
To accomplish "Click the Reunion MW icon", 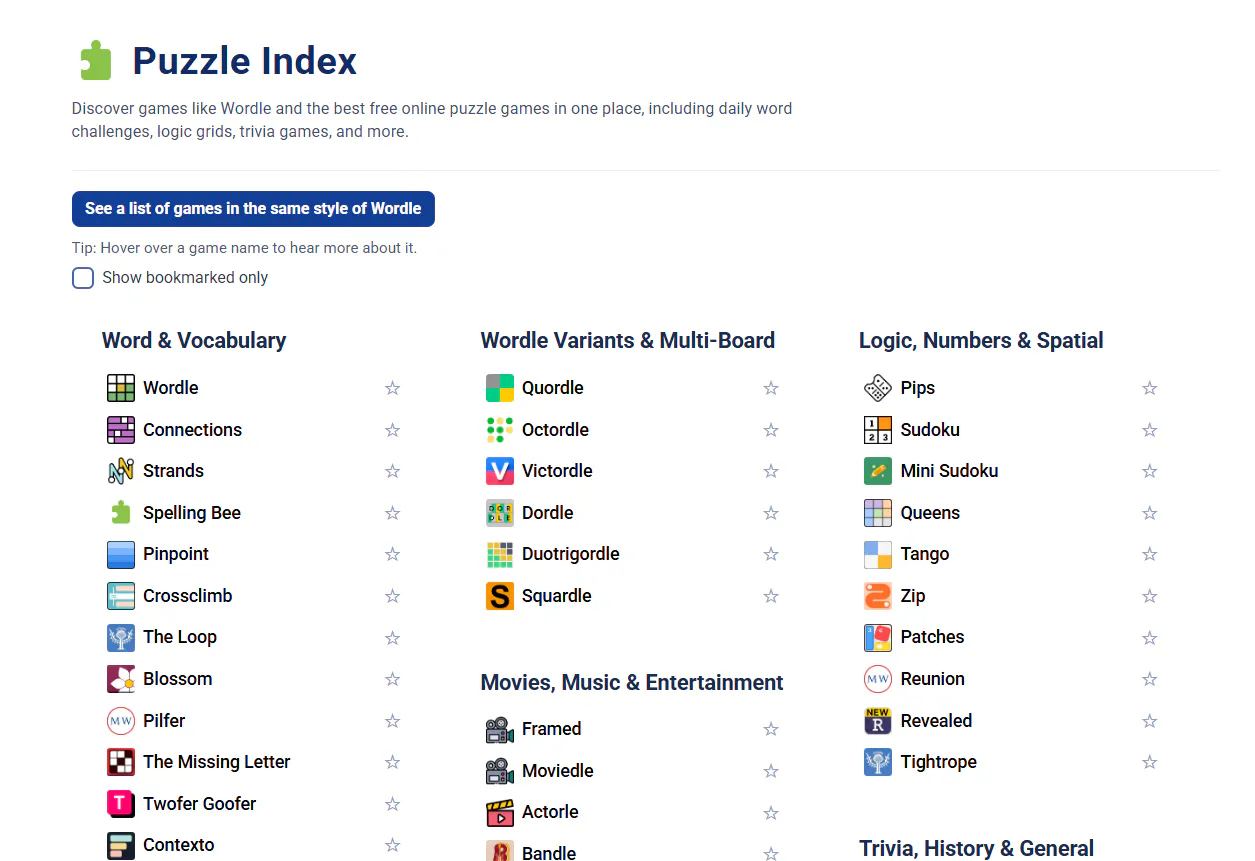I will (x=878, y=679).
